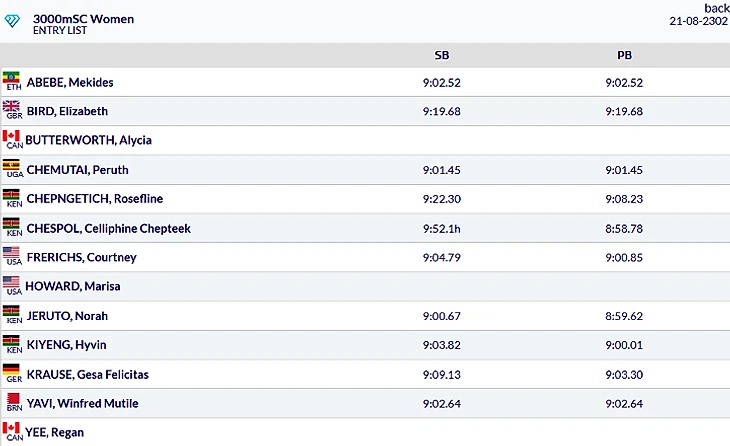Click USA flag beside Courtney Frerichs
Screen dimensions: 730x446
(12, 255)
